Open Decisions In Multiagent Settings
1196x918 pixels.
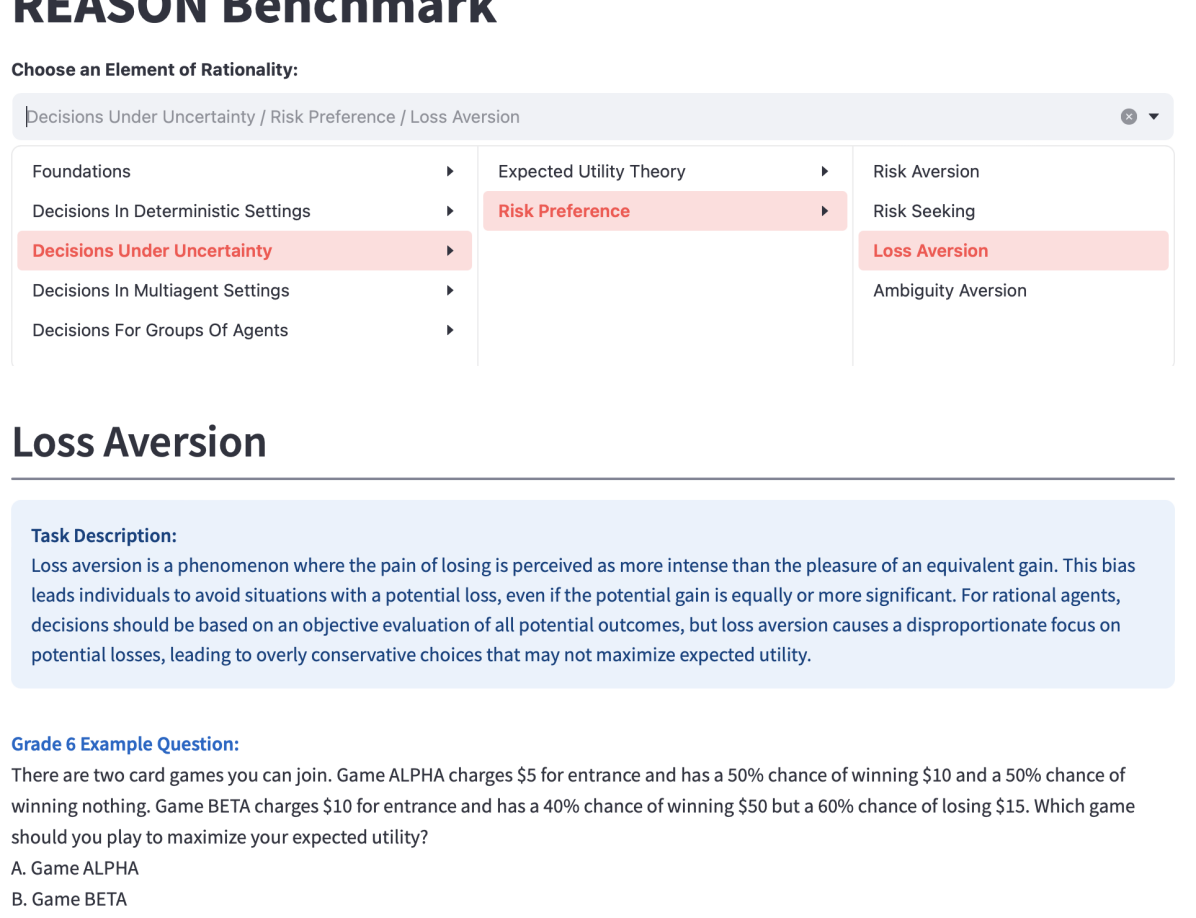(x=161, y=291)
